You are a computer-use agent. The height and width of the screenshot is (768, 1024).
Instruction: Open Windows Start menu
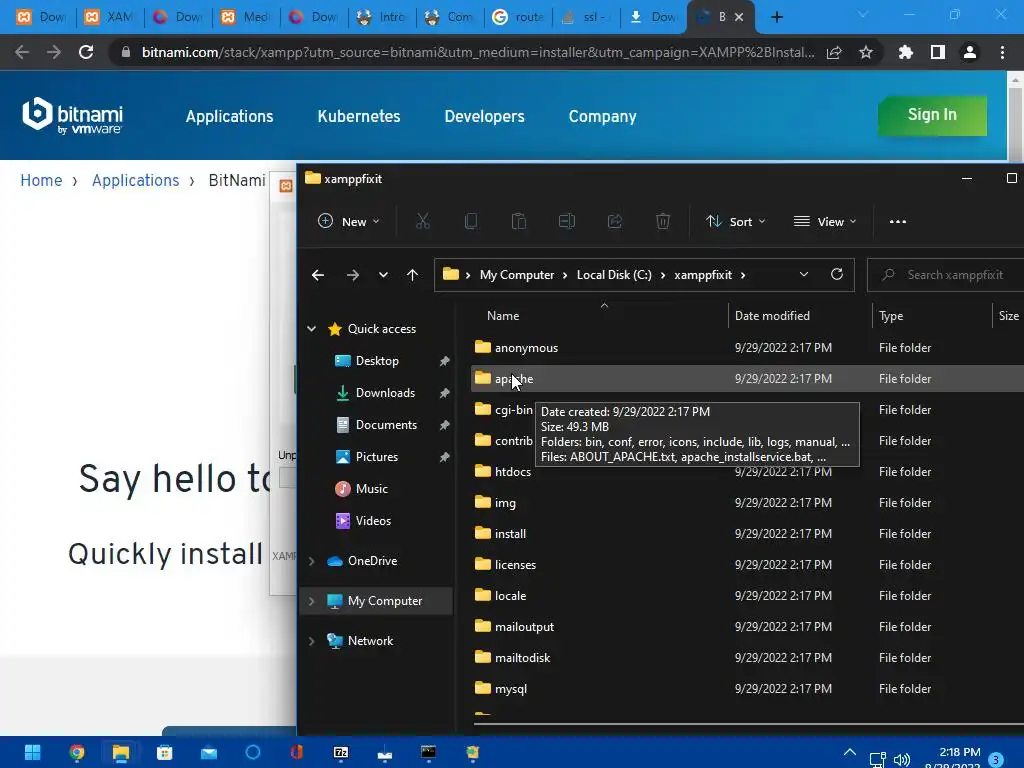[32, 753]
